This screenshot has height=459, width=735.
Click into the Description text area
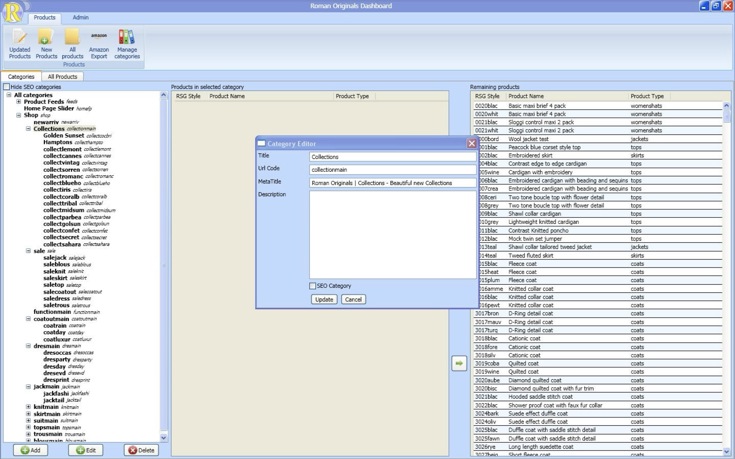point(392,234)
